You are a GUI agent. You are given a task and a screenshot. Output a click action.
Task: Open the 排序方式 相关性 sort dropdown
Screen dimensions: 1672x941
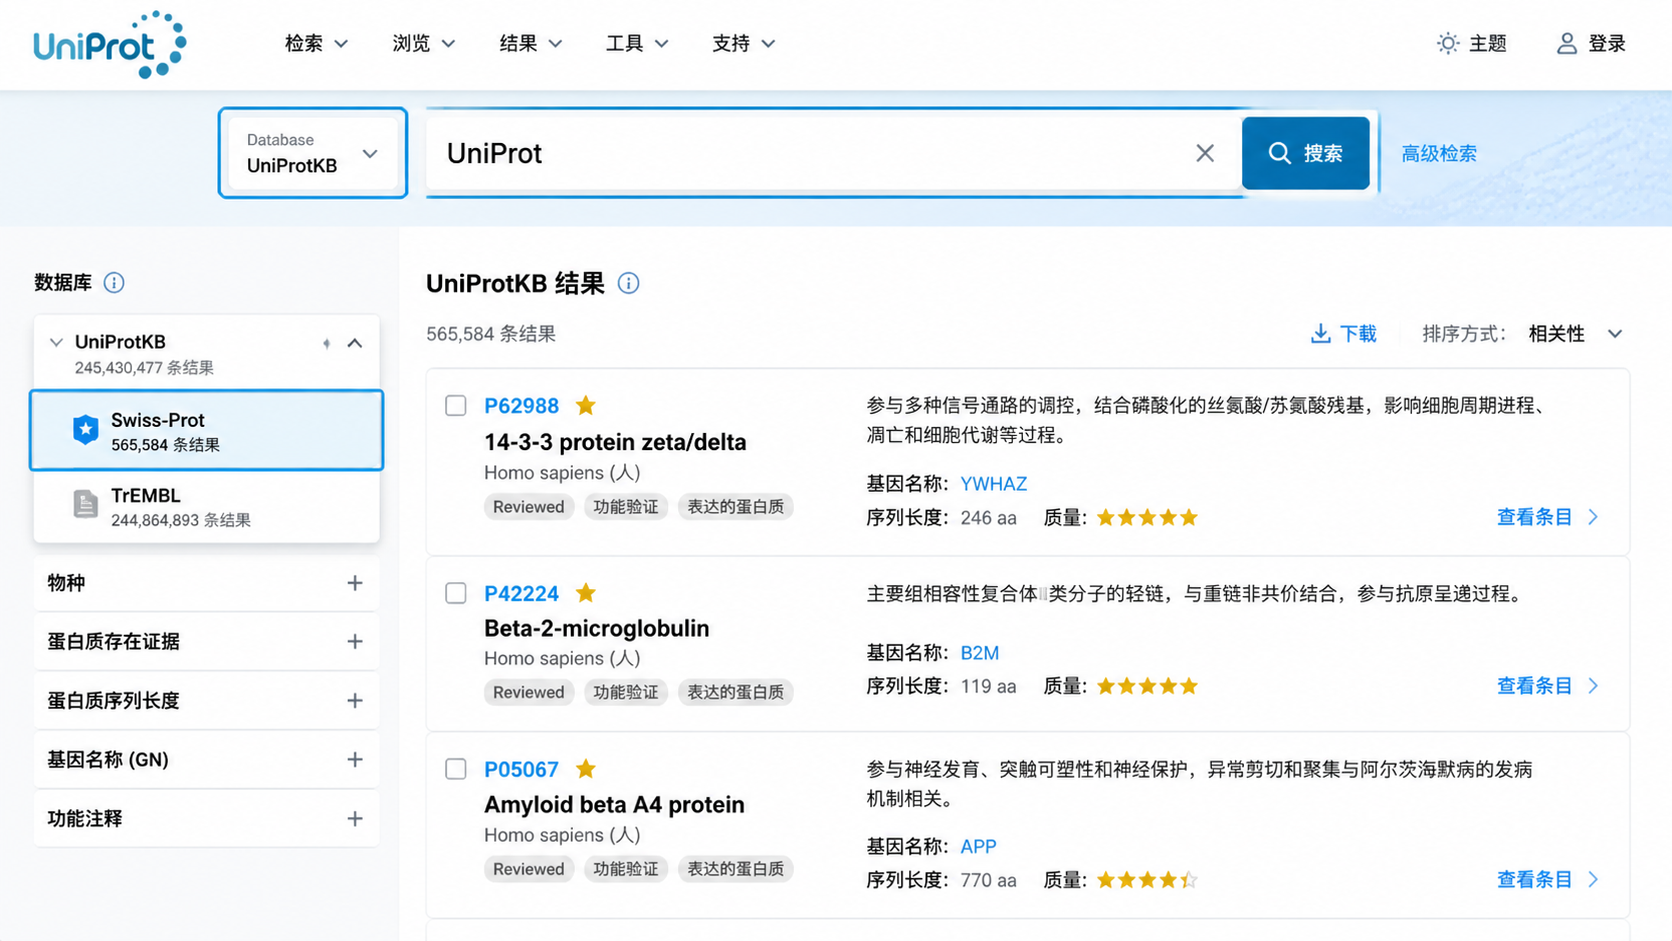coord(1575,334)
